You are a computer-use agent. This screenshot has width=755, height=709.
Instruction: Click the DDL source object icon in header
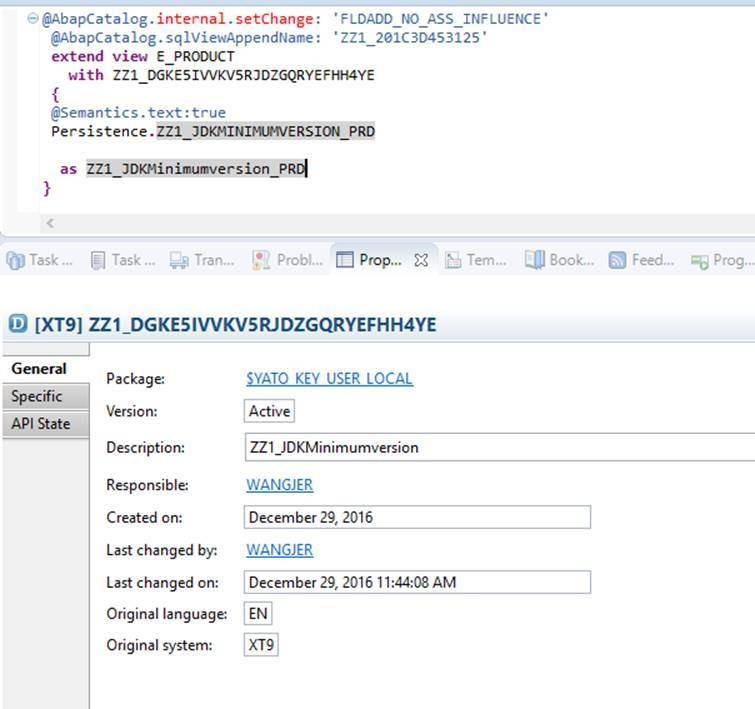pyautogui.click(x=18, y=323)
